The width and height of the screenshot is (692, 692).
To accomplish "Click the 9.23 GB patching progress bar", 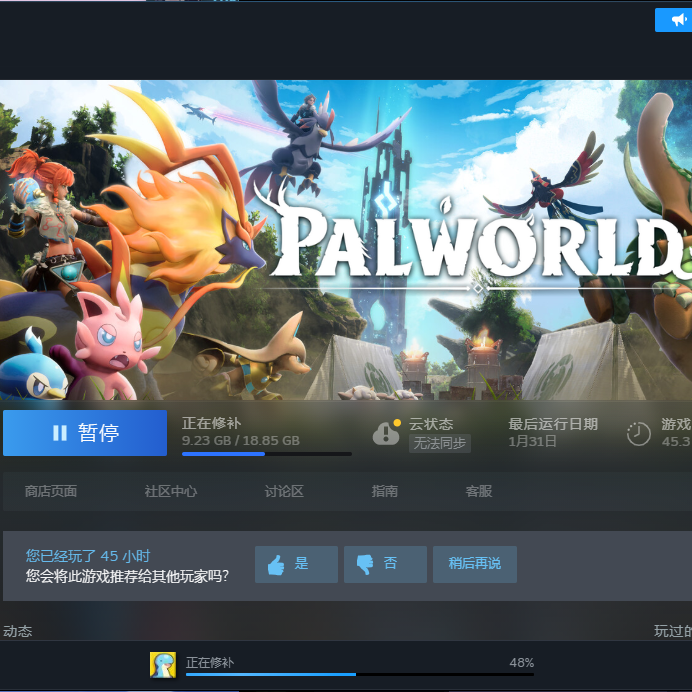I will click(266, 454).
